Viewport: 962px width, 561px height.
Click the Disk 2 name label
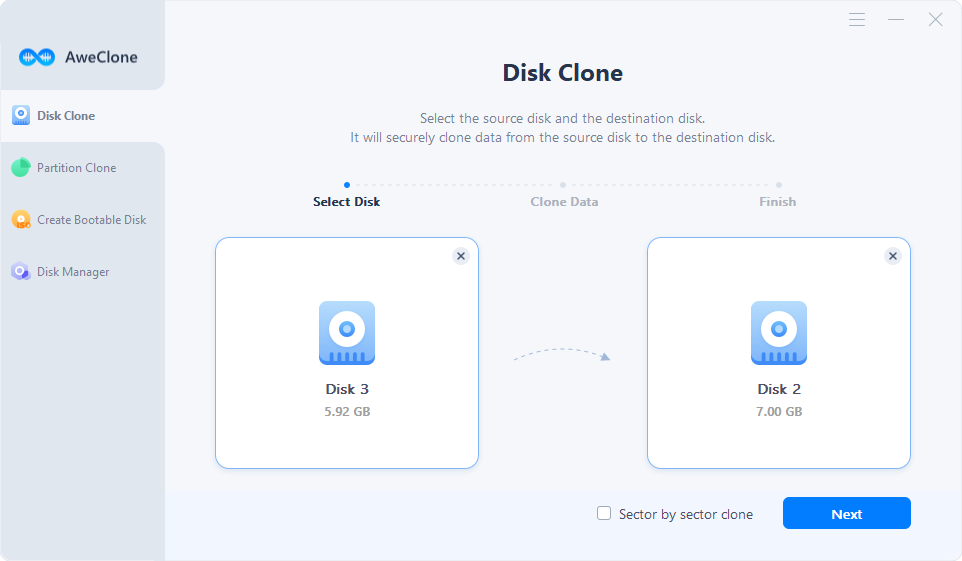779,389
